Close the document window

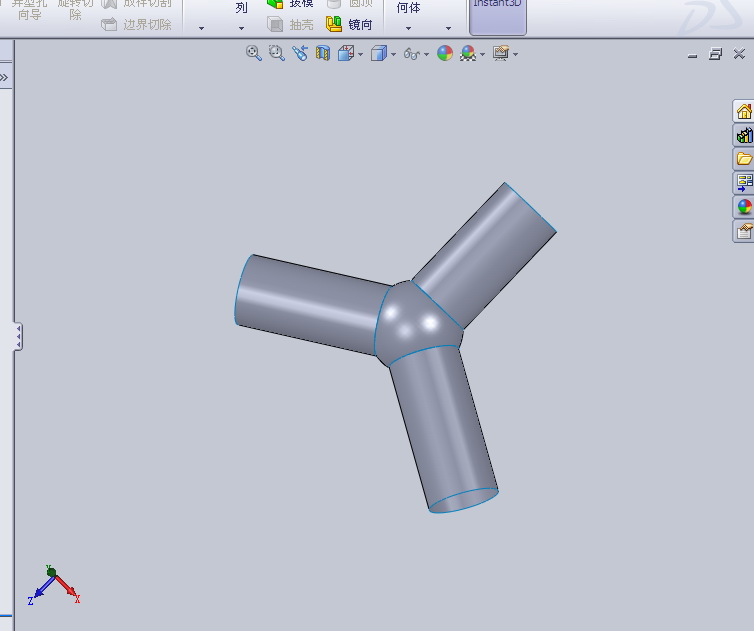click(739, 54)
